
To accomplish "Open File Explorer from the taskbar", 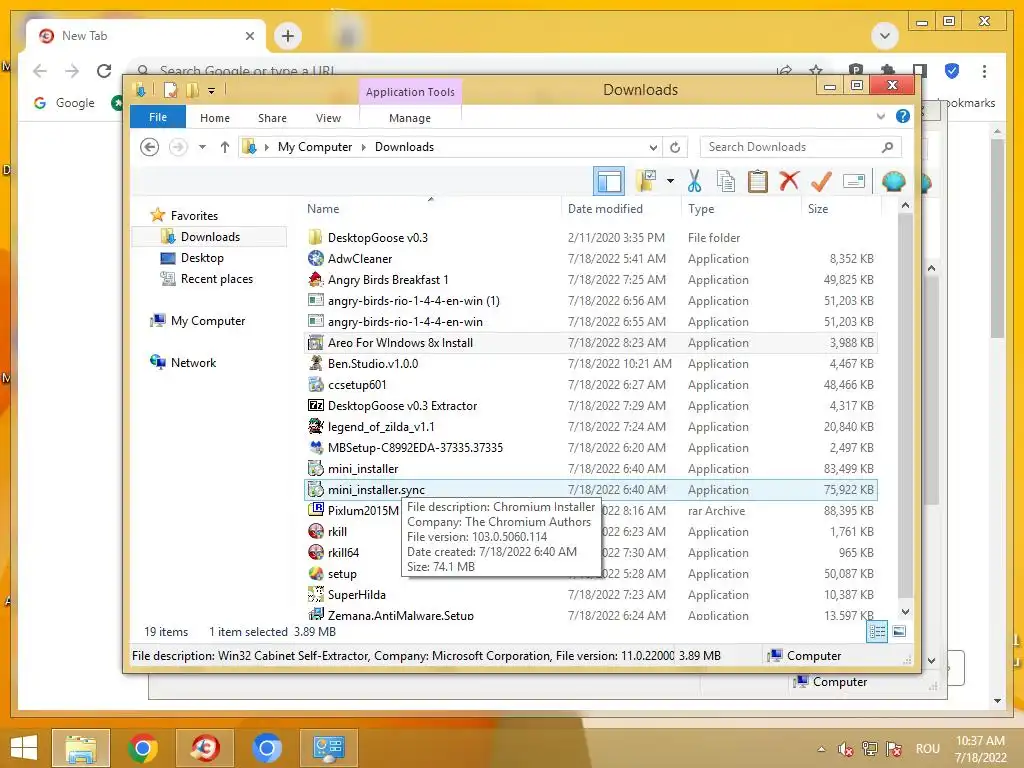I will (80, 748).
